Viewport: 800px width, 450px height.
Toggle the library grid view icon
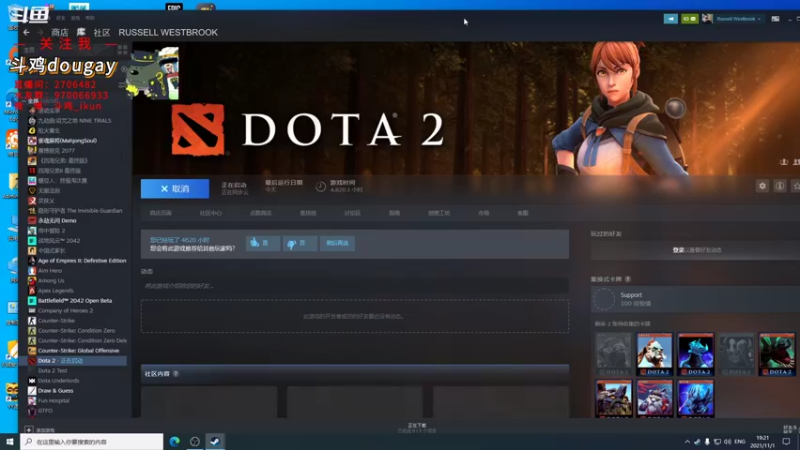click(x=122, y=49)
